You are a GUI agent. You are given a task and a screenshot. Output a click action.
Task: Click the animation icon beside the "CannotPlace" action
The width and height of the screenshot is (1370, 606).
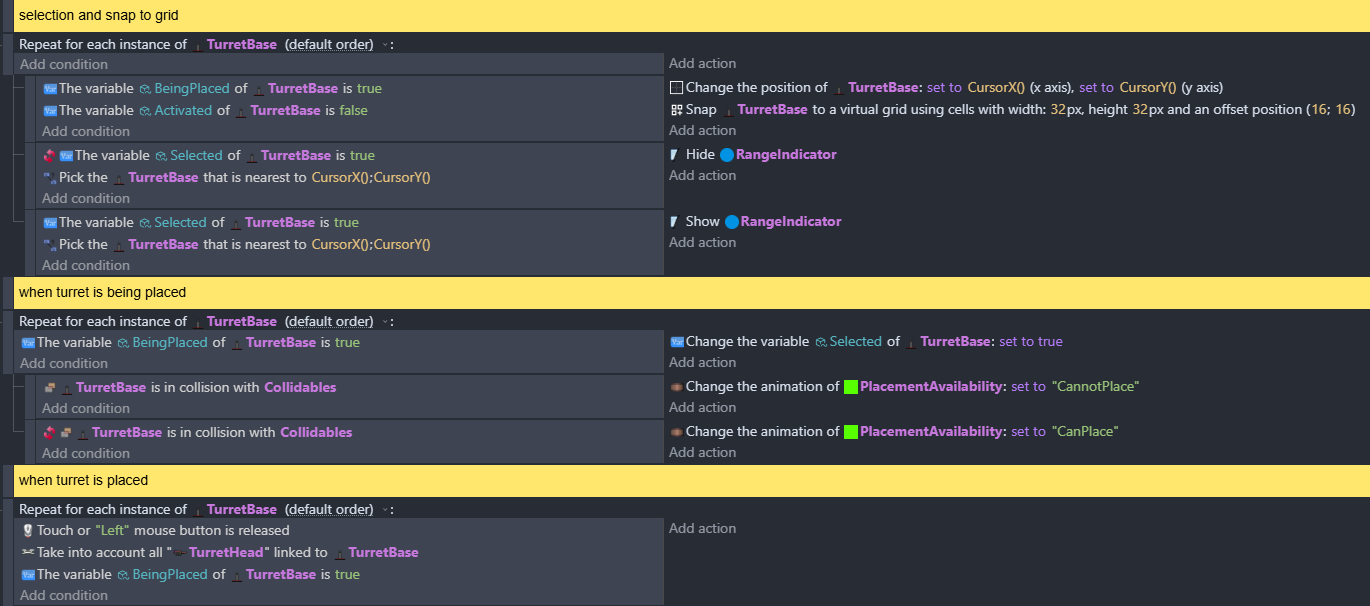pyautogui.click(x=677, y=387)
